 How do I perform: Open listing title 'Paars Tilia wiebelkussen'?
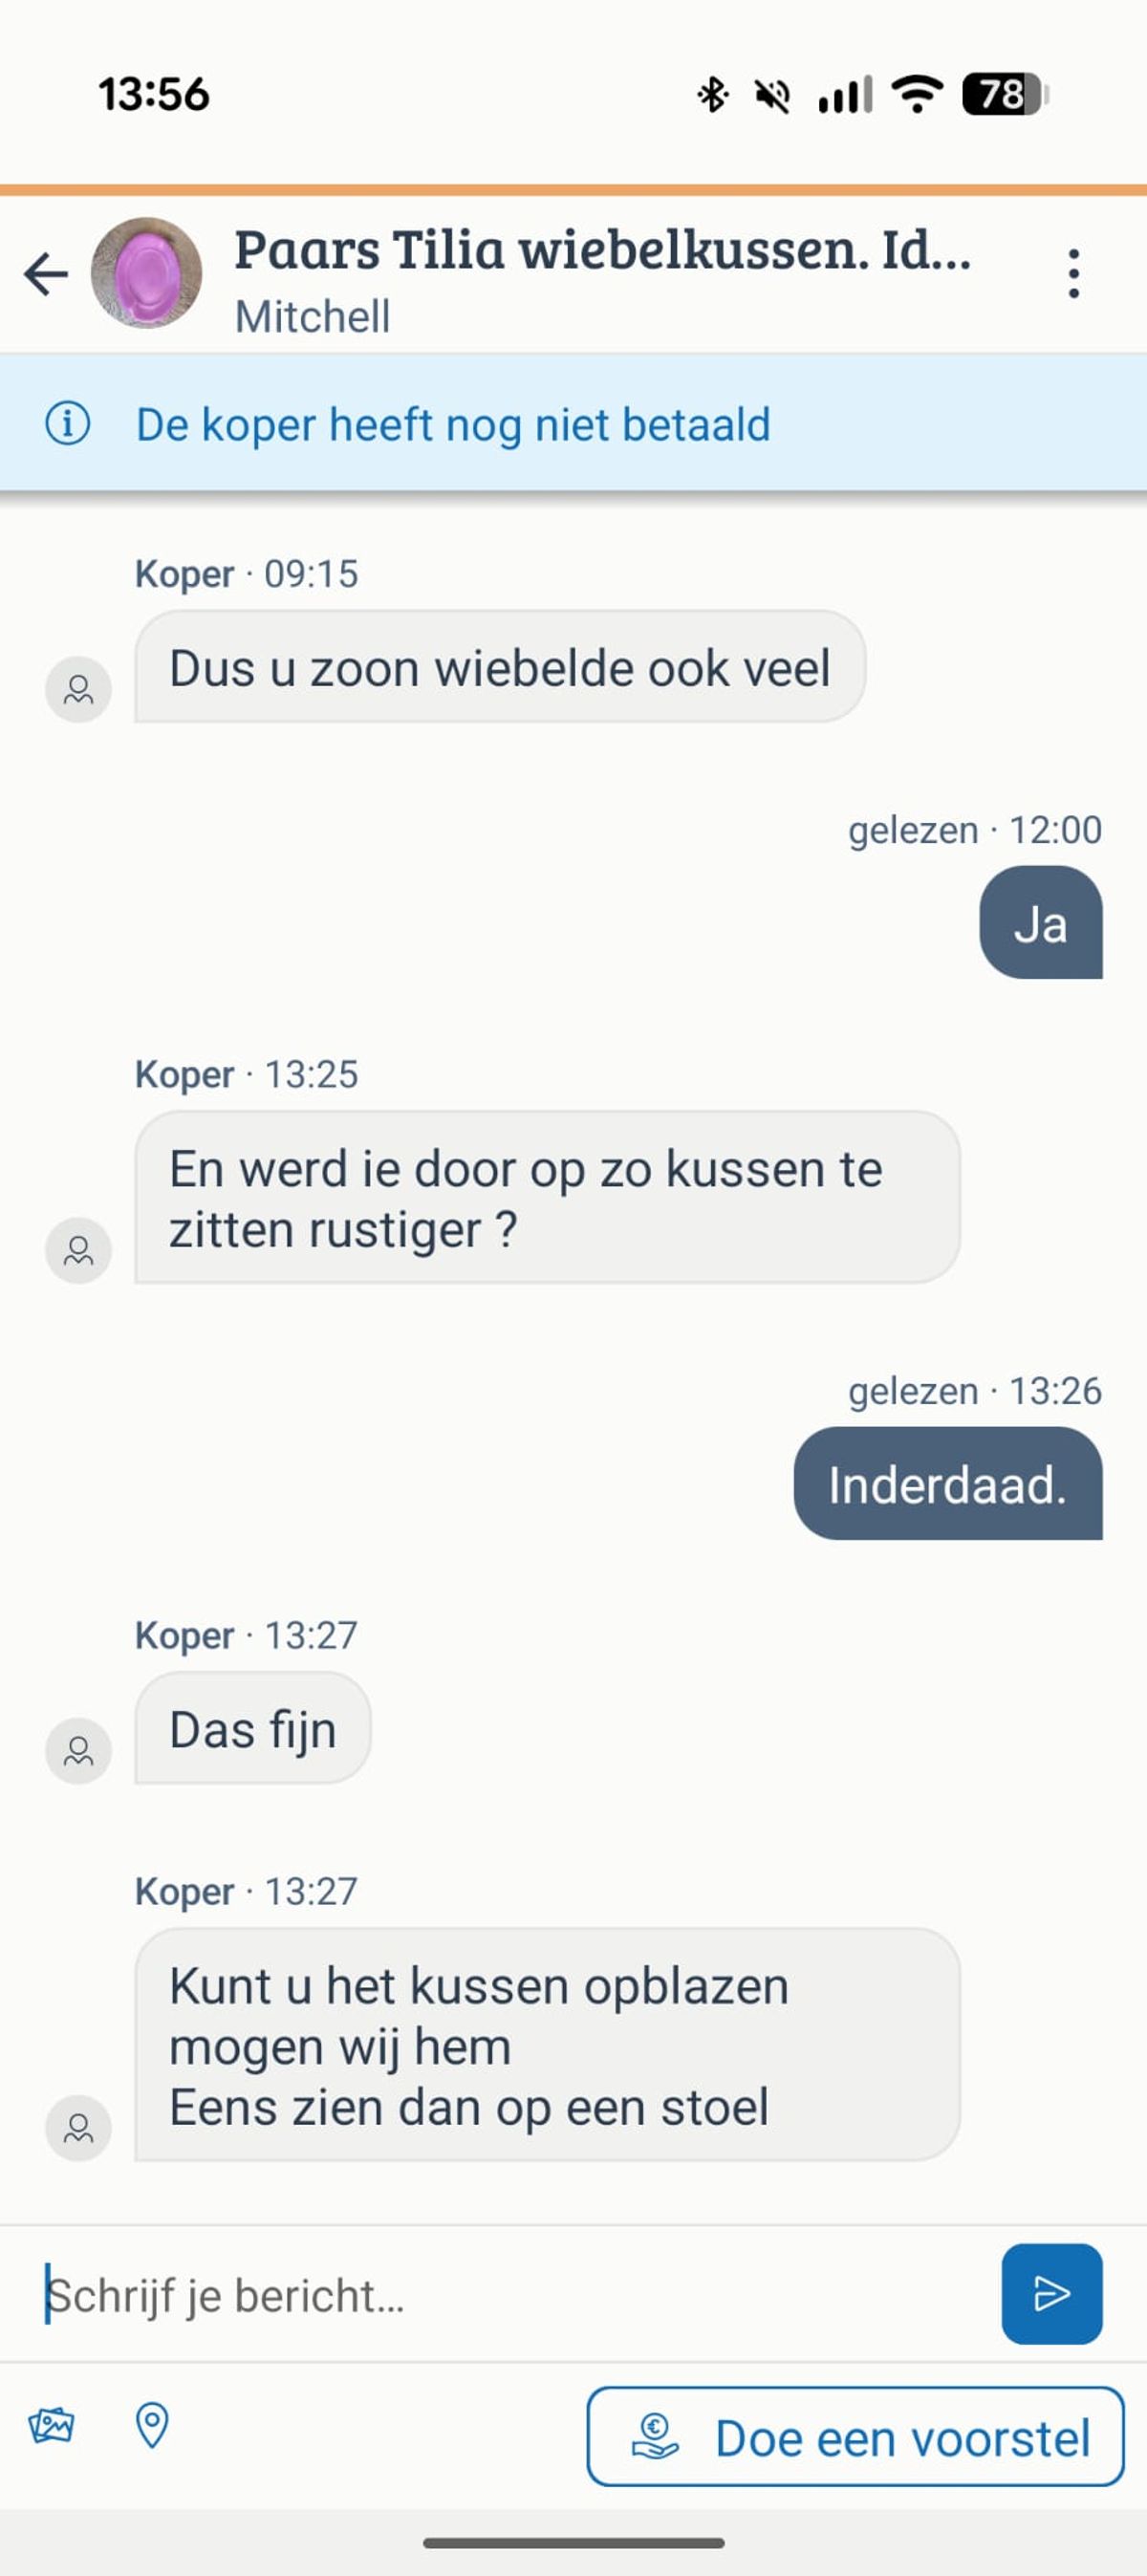602,250
